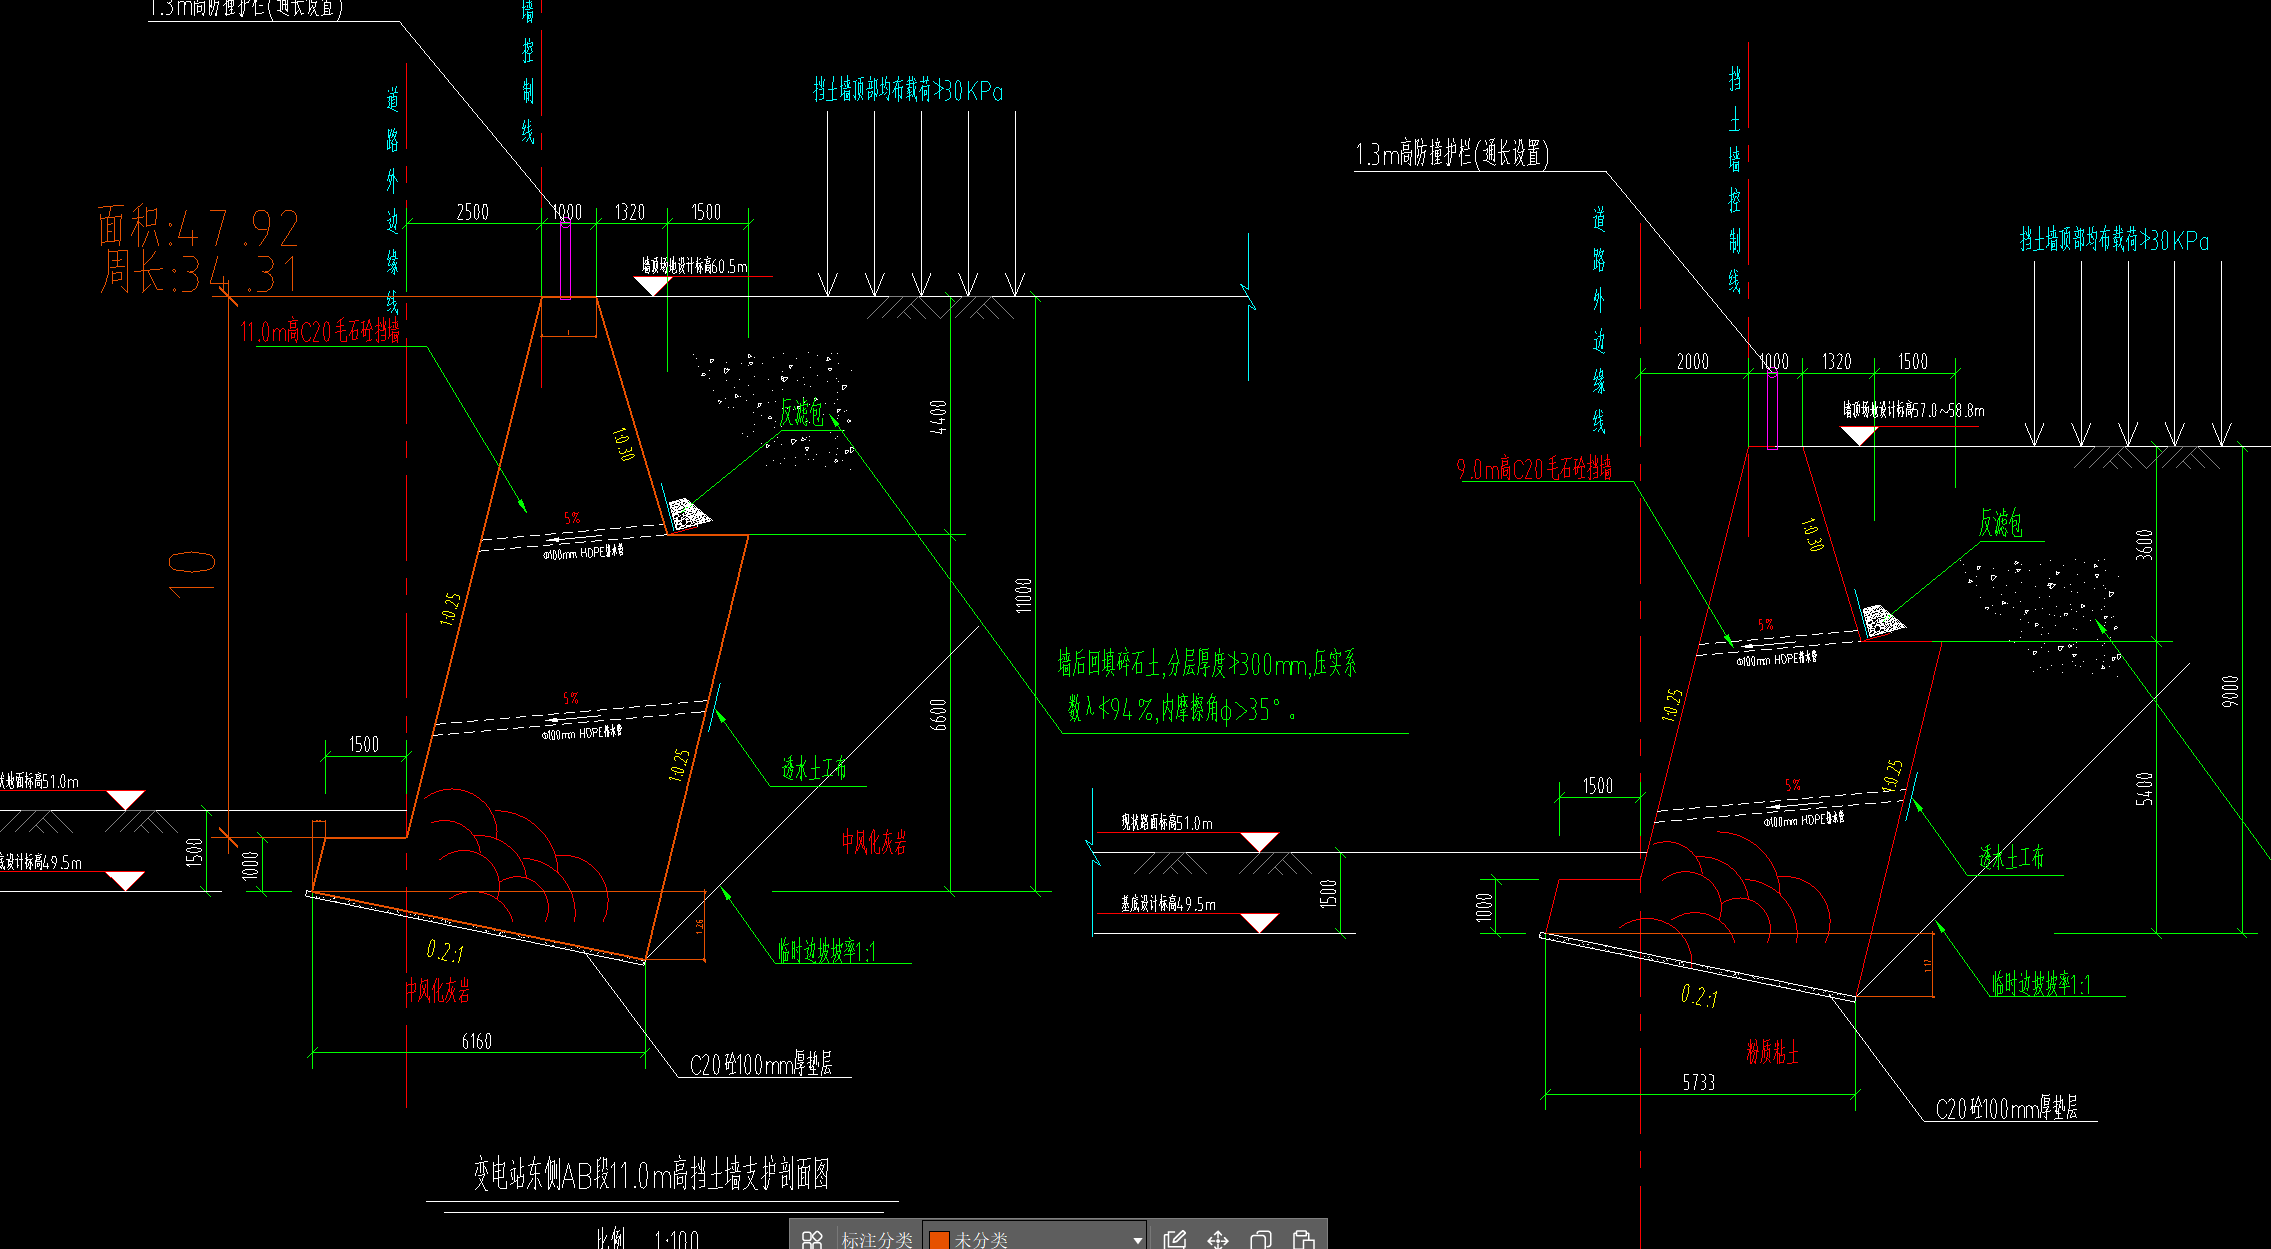Click the right 临时边坡坡率1:1 label
Screen dimensions: 2271x1249
2041,983
